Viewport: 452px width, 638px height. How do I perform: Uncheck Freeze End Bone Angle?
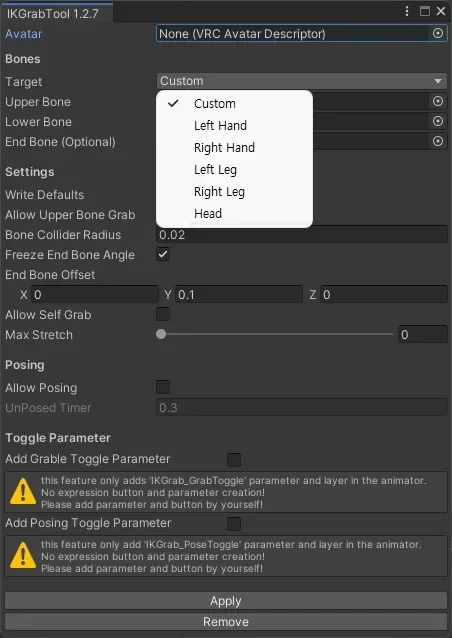(163, 255)
